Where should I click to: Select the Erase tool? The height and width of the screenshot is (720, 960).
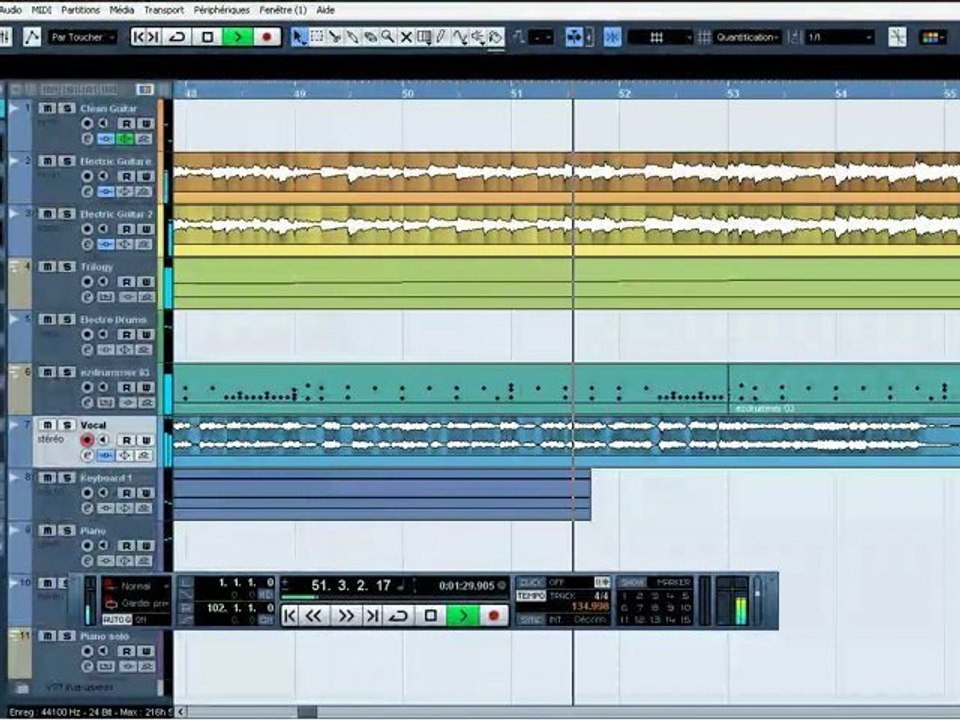click(370, 37)
